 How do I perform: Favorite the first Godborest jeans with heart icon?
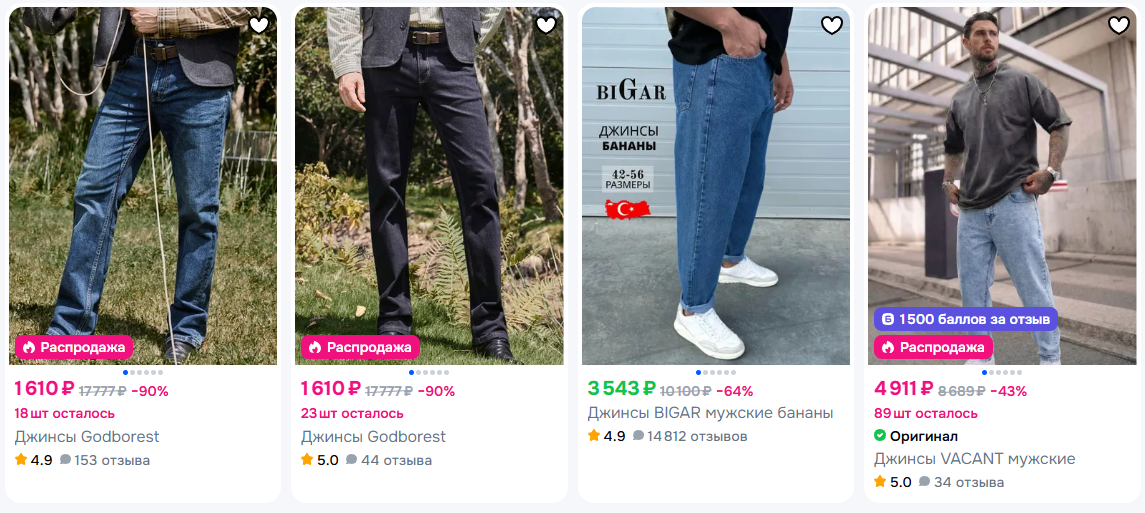coord(259,26)
